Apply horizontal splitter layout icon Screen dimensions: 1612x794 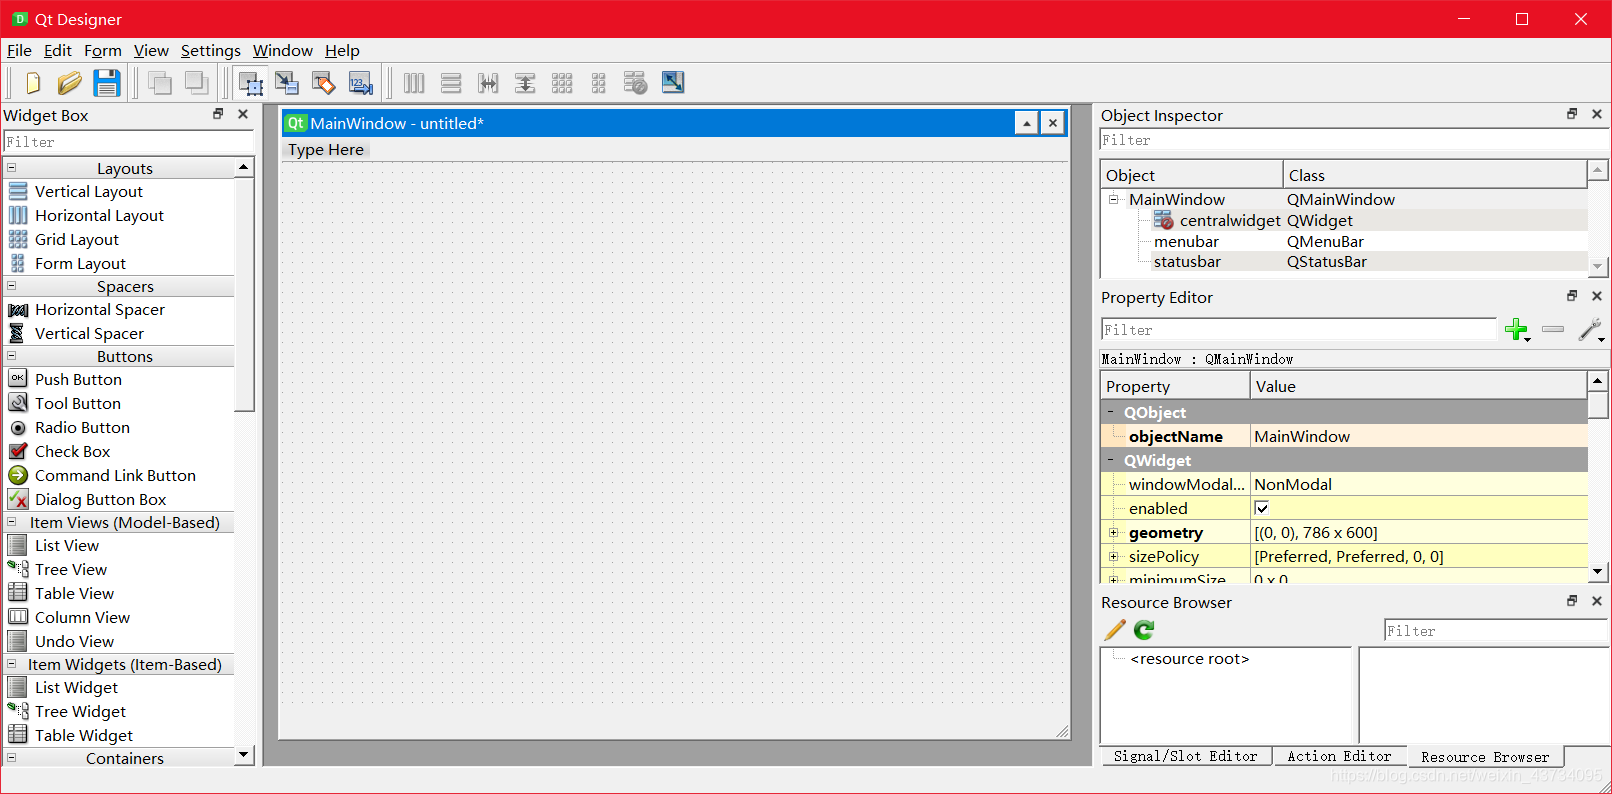[x=488, y=83]
